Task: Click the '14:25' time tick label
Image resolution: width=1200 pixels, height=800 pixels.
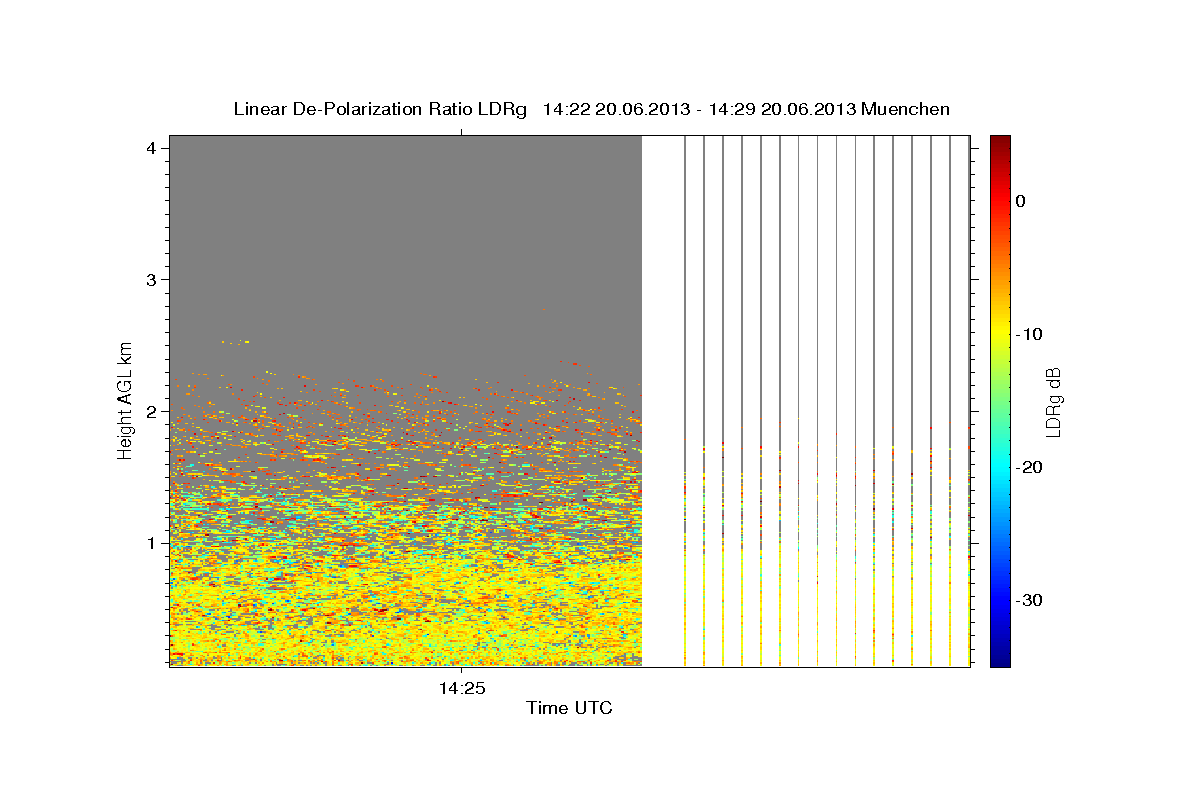Action: pyautogui.click(x=461, y=688)
